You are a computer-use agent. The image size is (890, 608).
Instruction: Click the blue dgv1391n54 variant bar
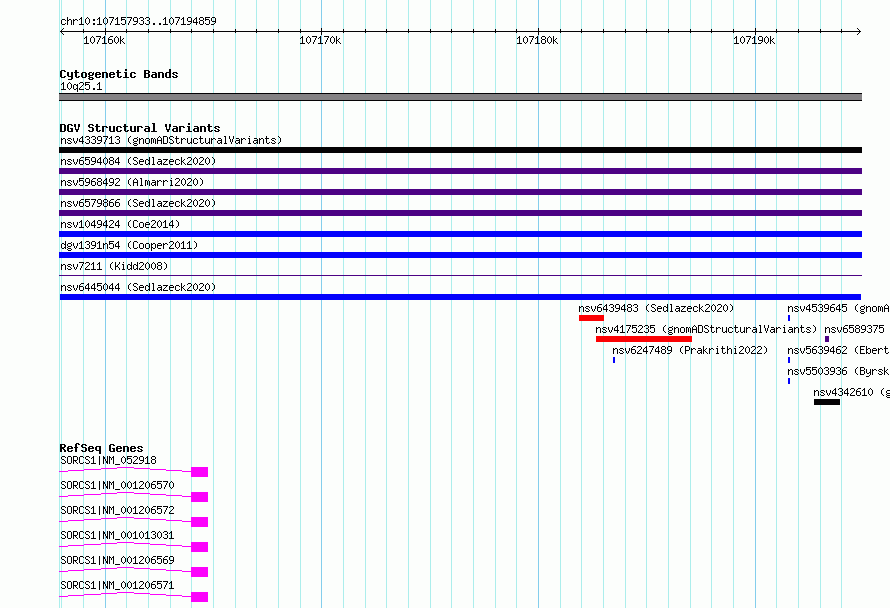[460, 255]
